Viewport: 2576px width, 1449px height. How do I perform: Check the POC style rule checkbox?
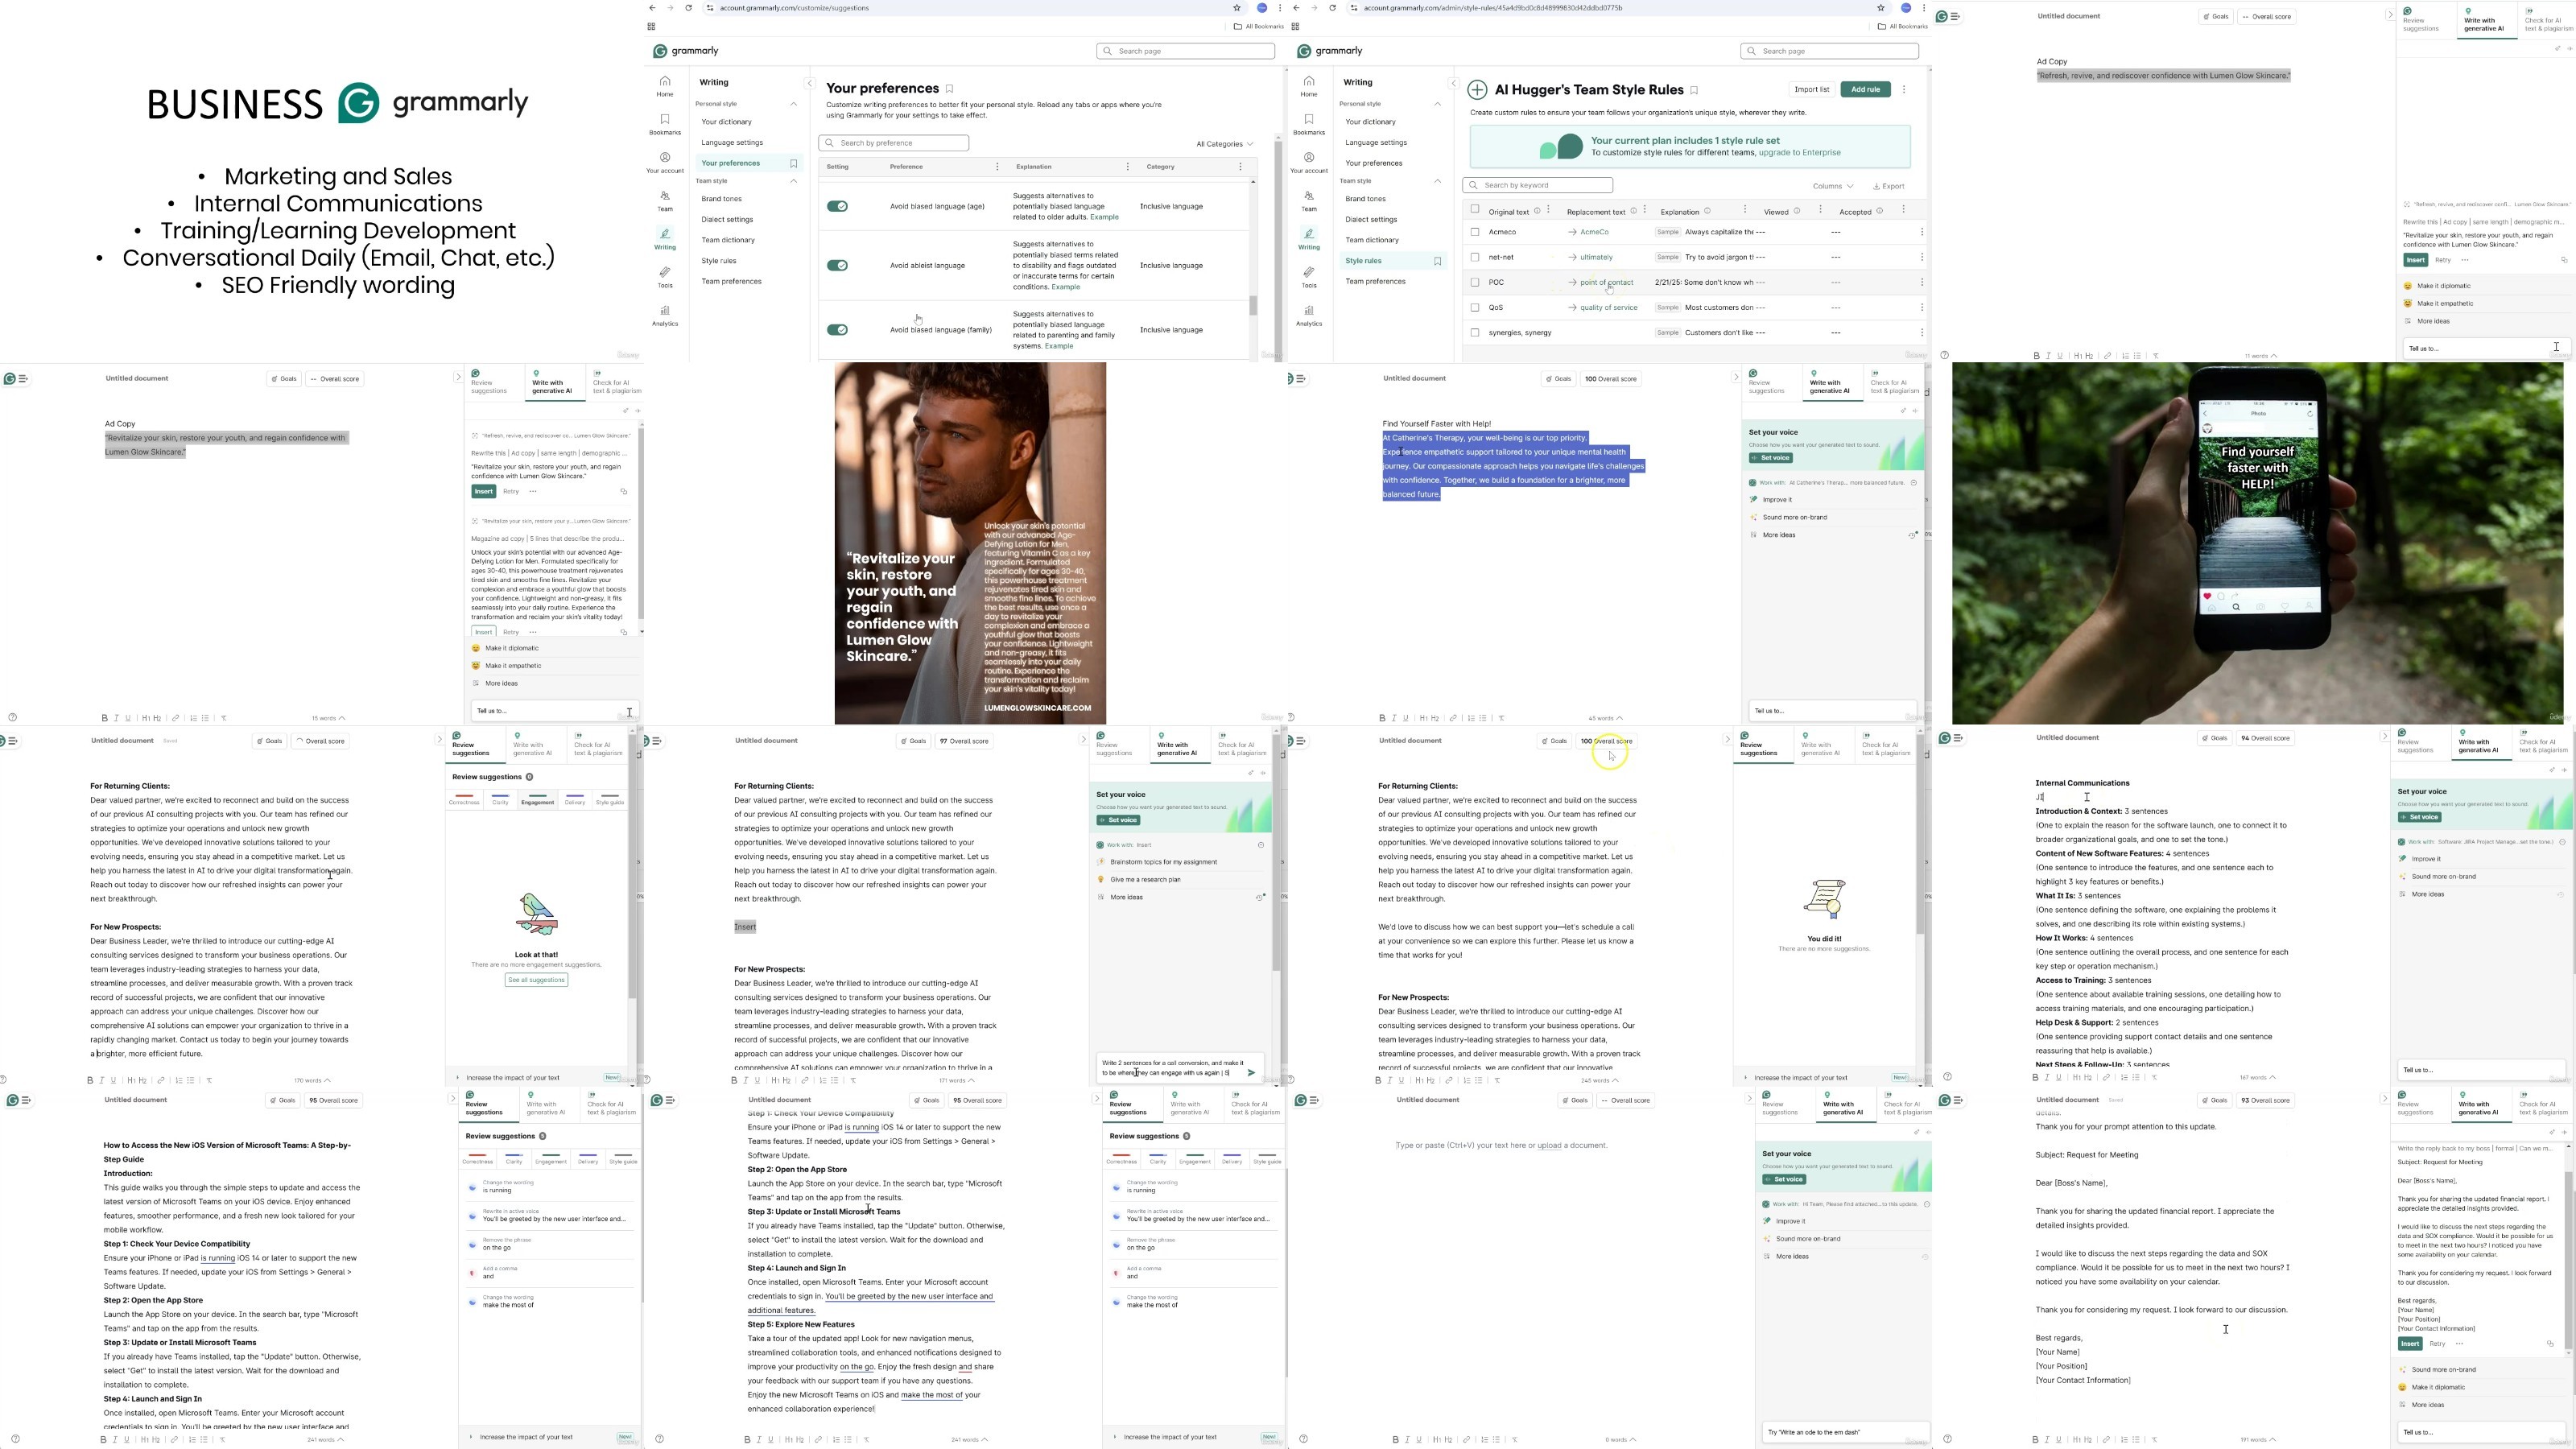click(1475, 282)
